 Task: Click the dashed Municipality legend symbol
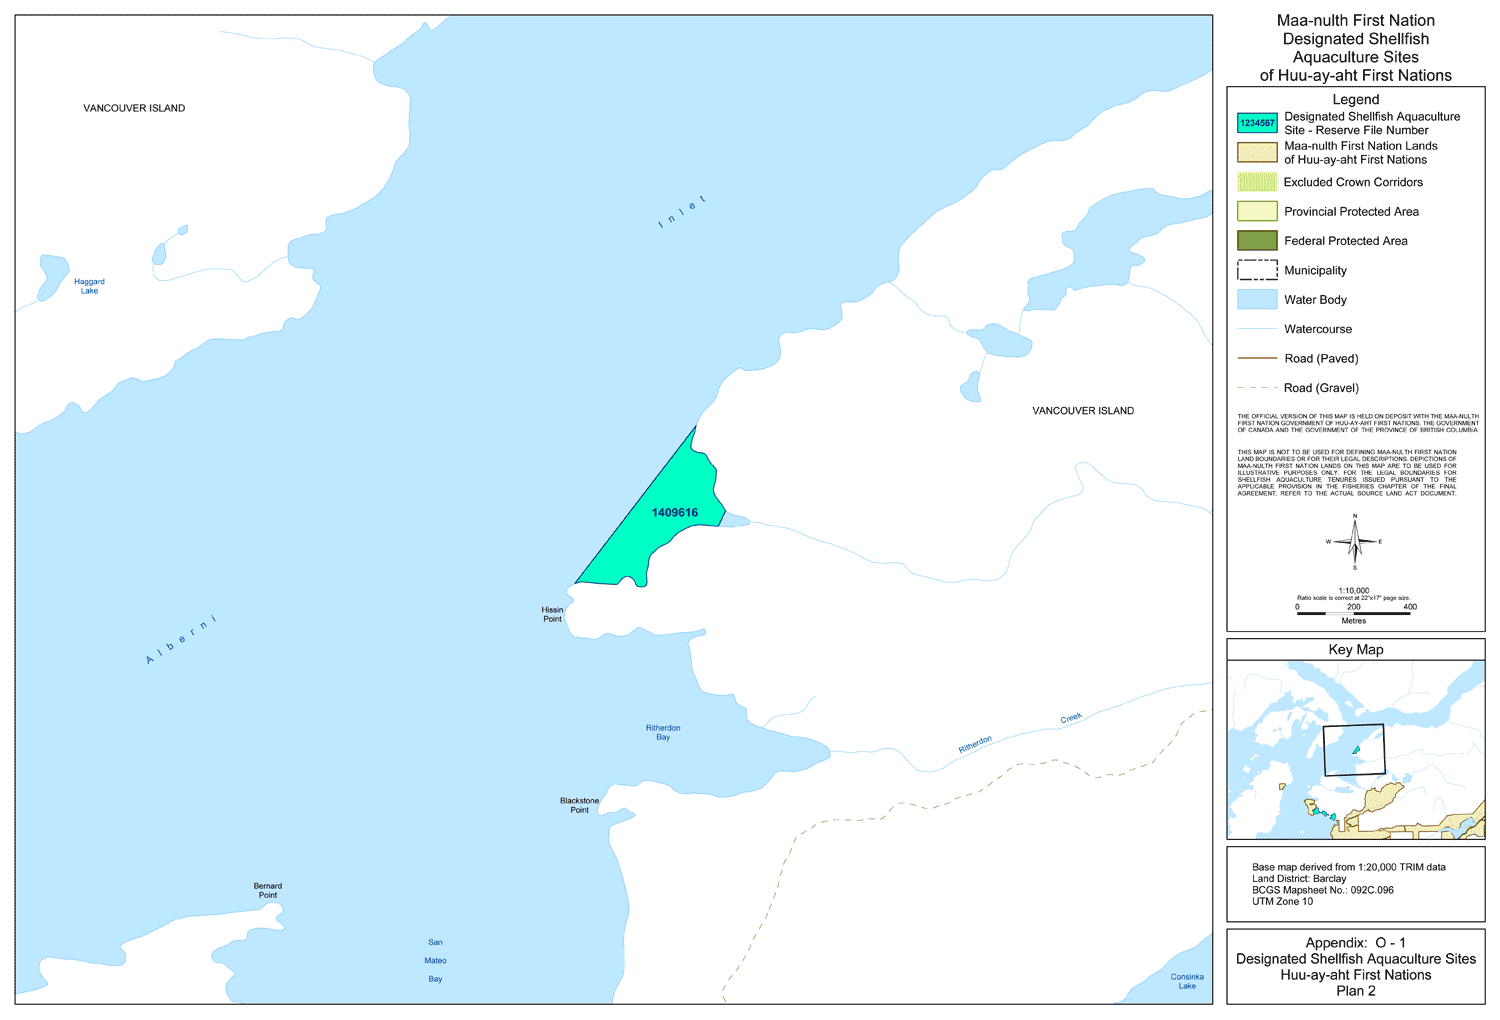pos(1257,270)
